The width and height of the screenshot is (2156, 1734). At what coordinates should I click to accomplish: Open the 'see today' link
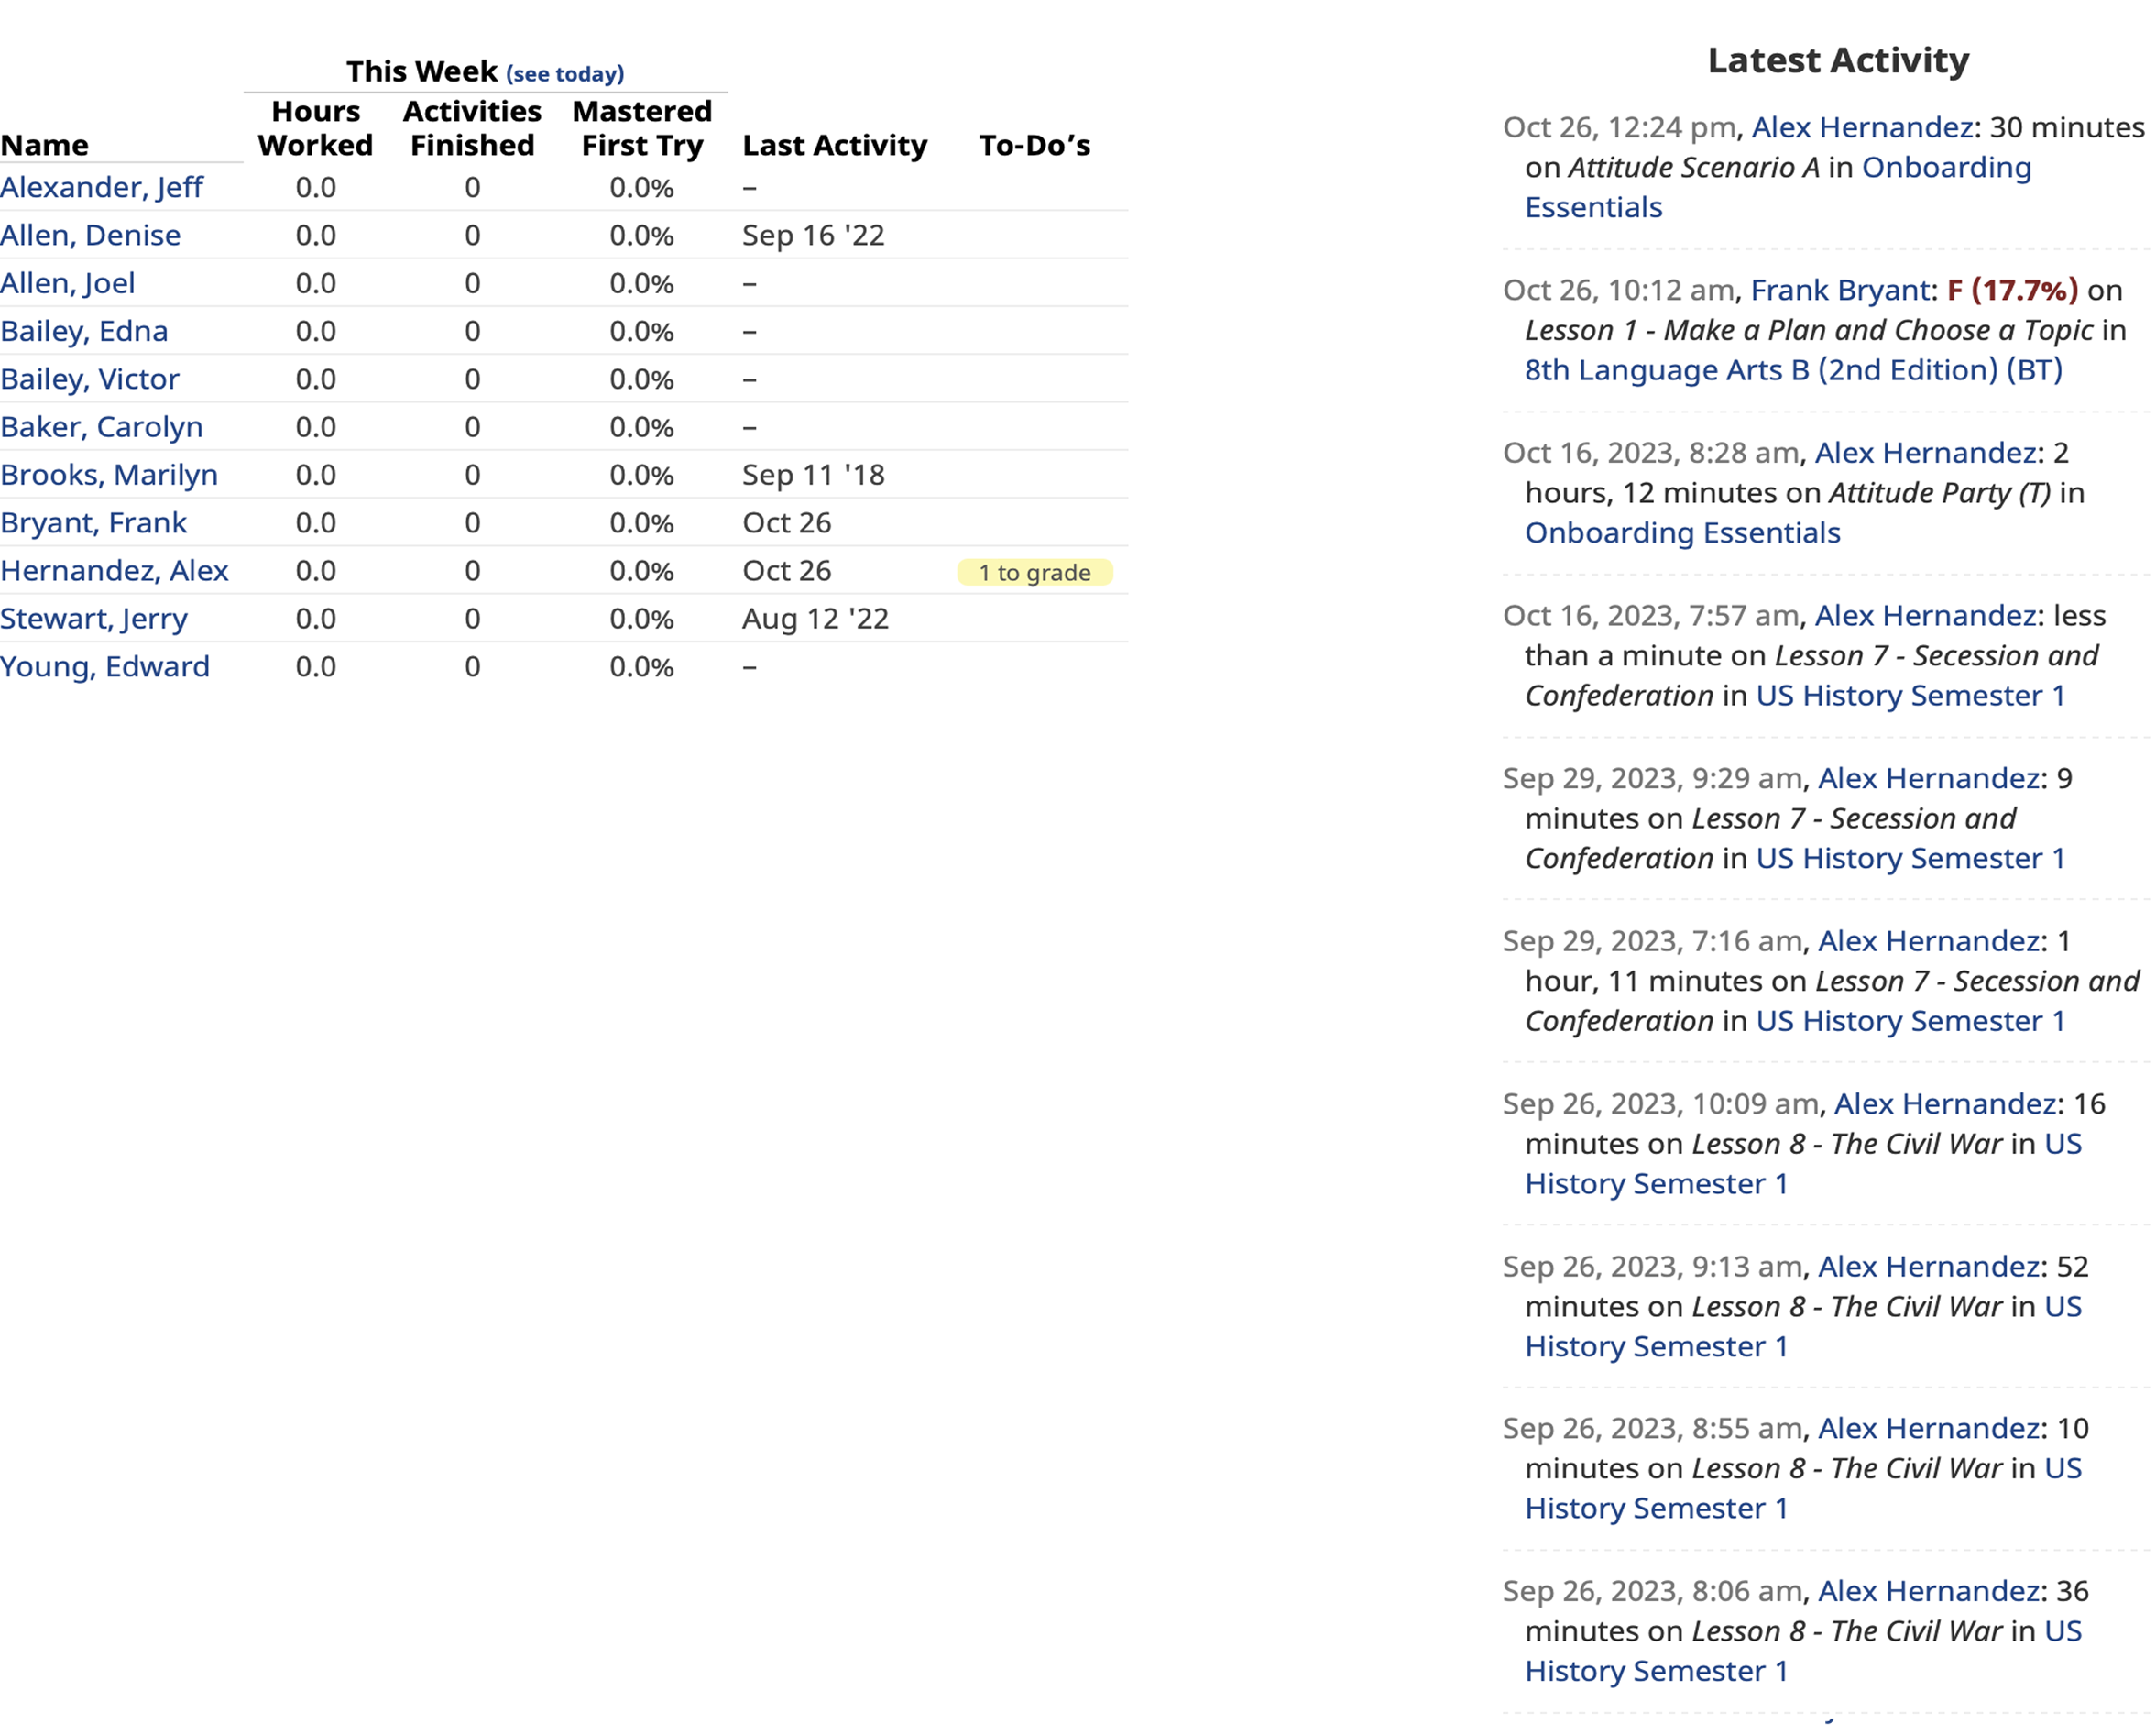pos(565,74)
